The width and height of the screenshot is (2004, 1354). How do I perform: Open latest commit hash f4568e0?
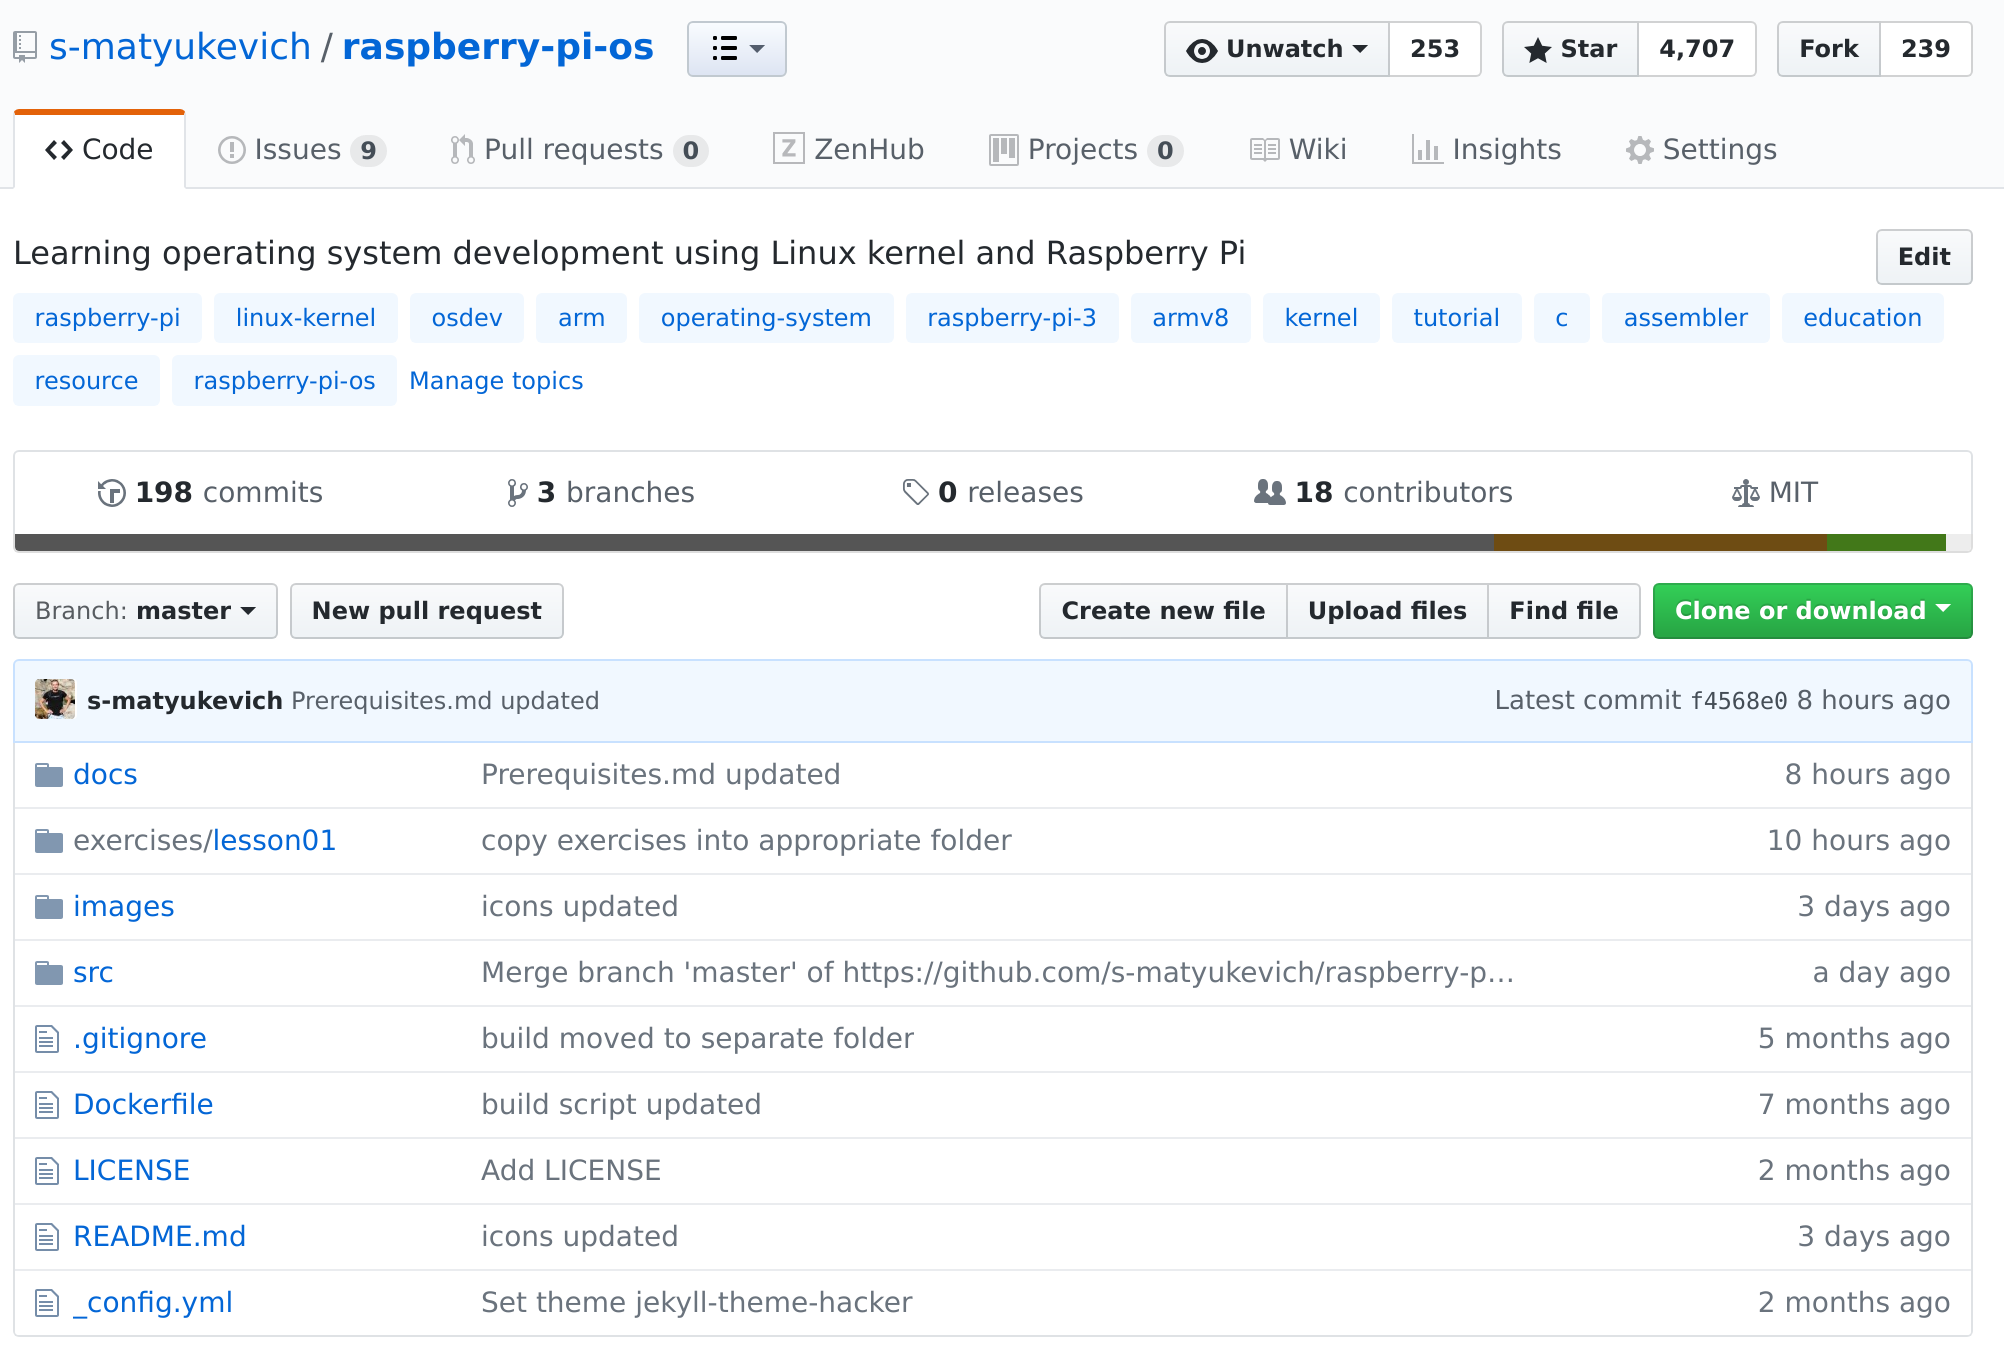[1739, 701]
